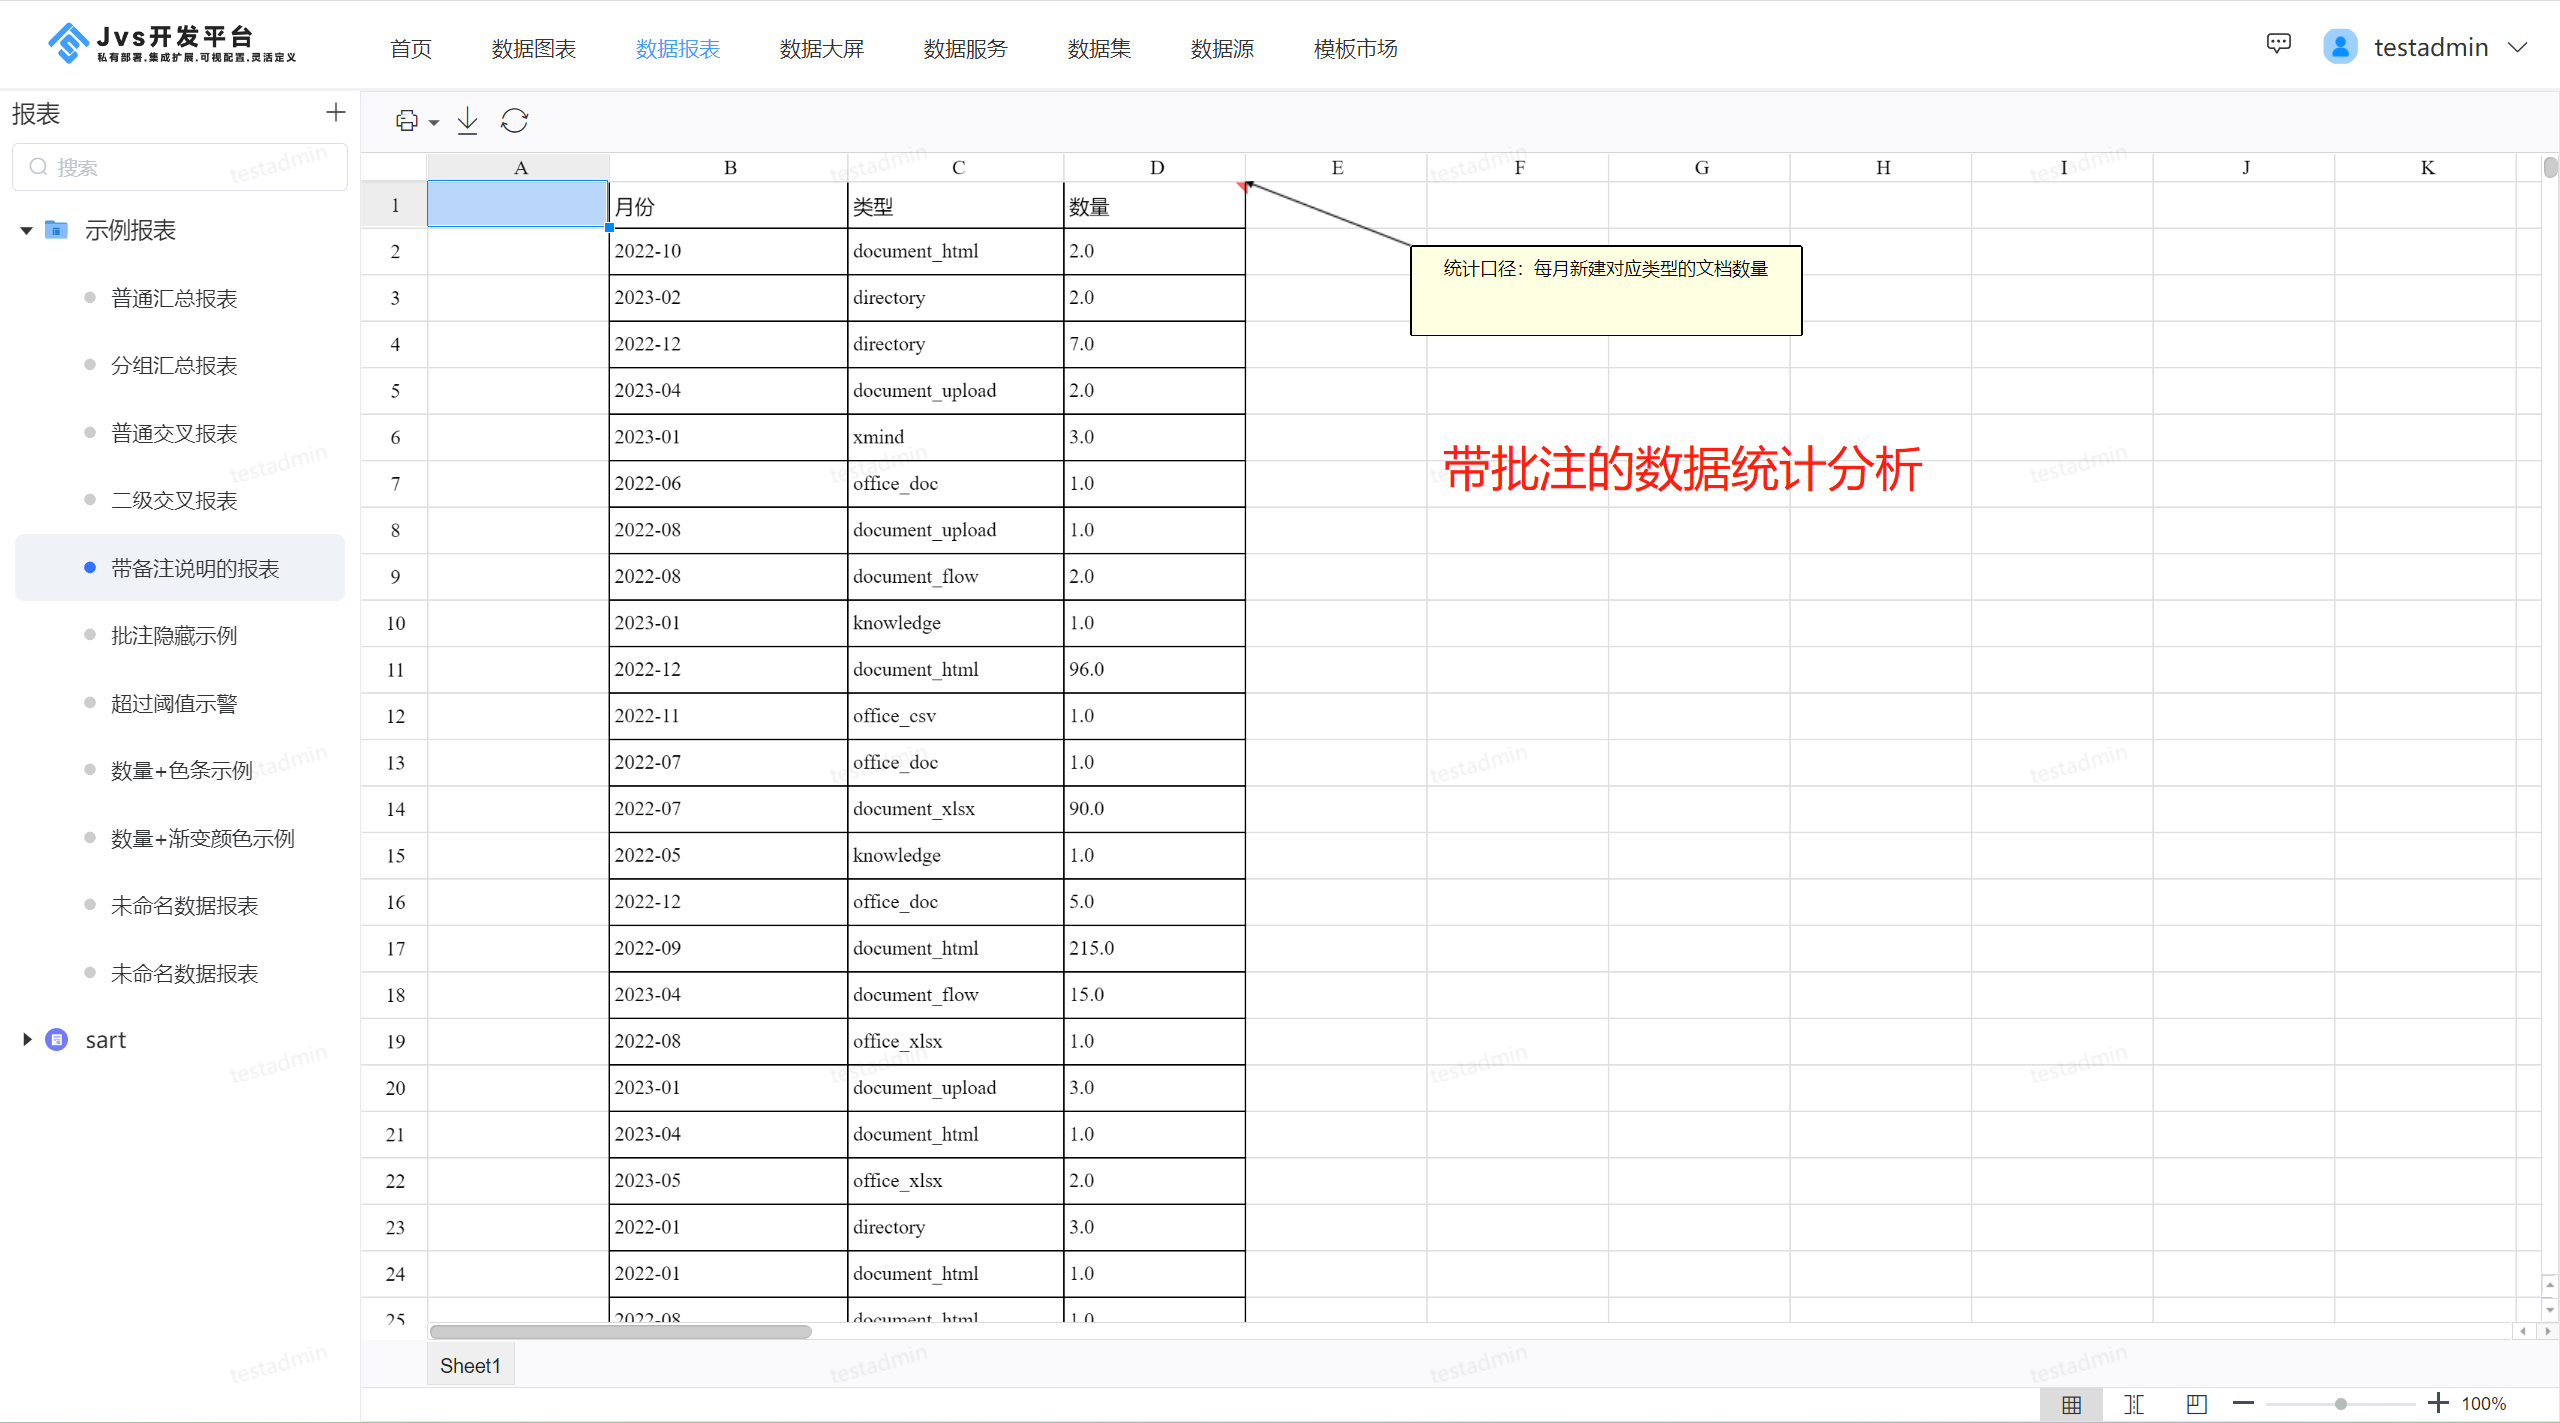This screenshot has width=2560, height=1423.
Task: Collapse the 示例报表 folder
Action: point(26,231)
